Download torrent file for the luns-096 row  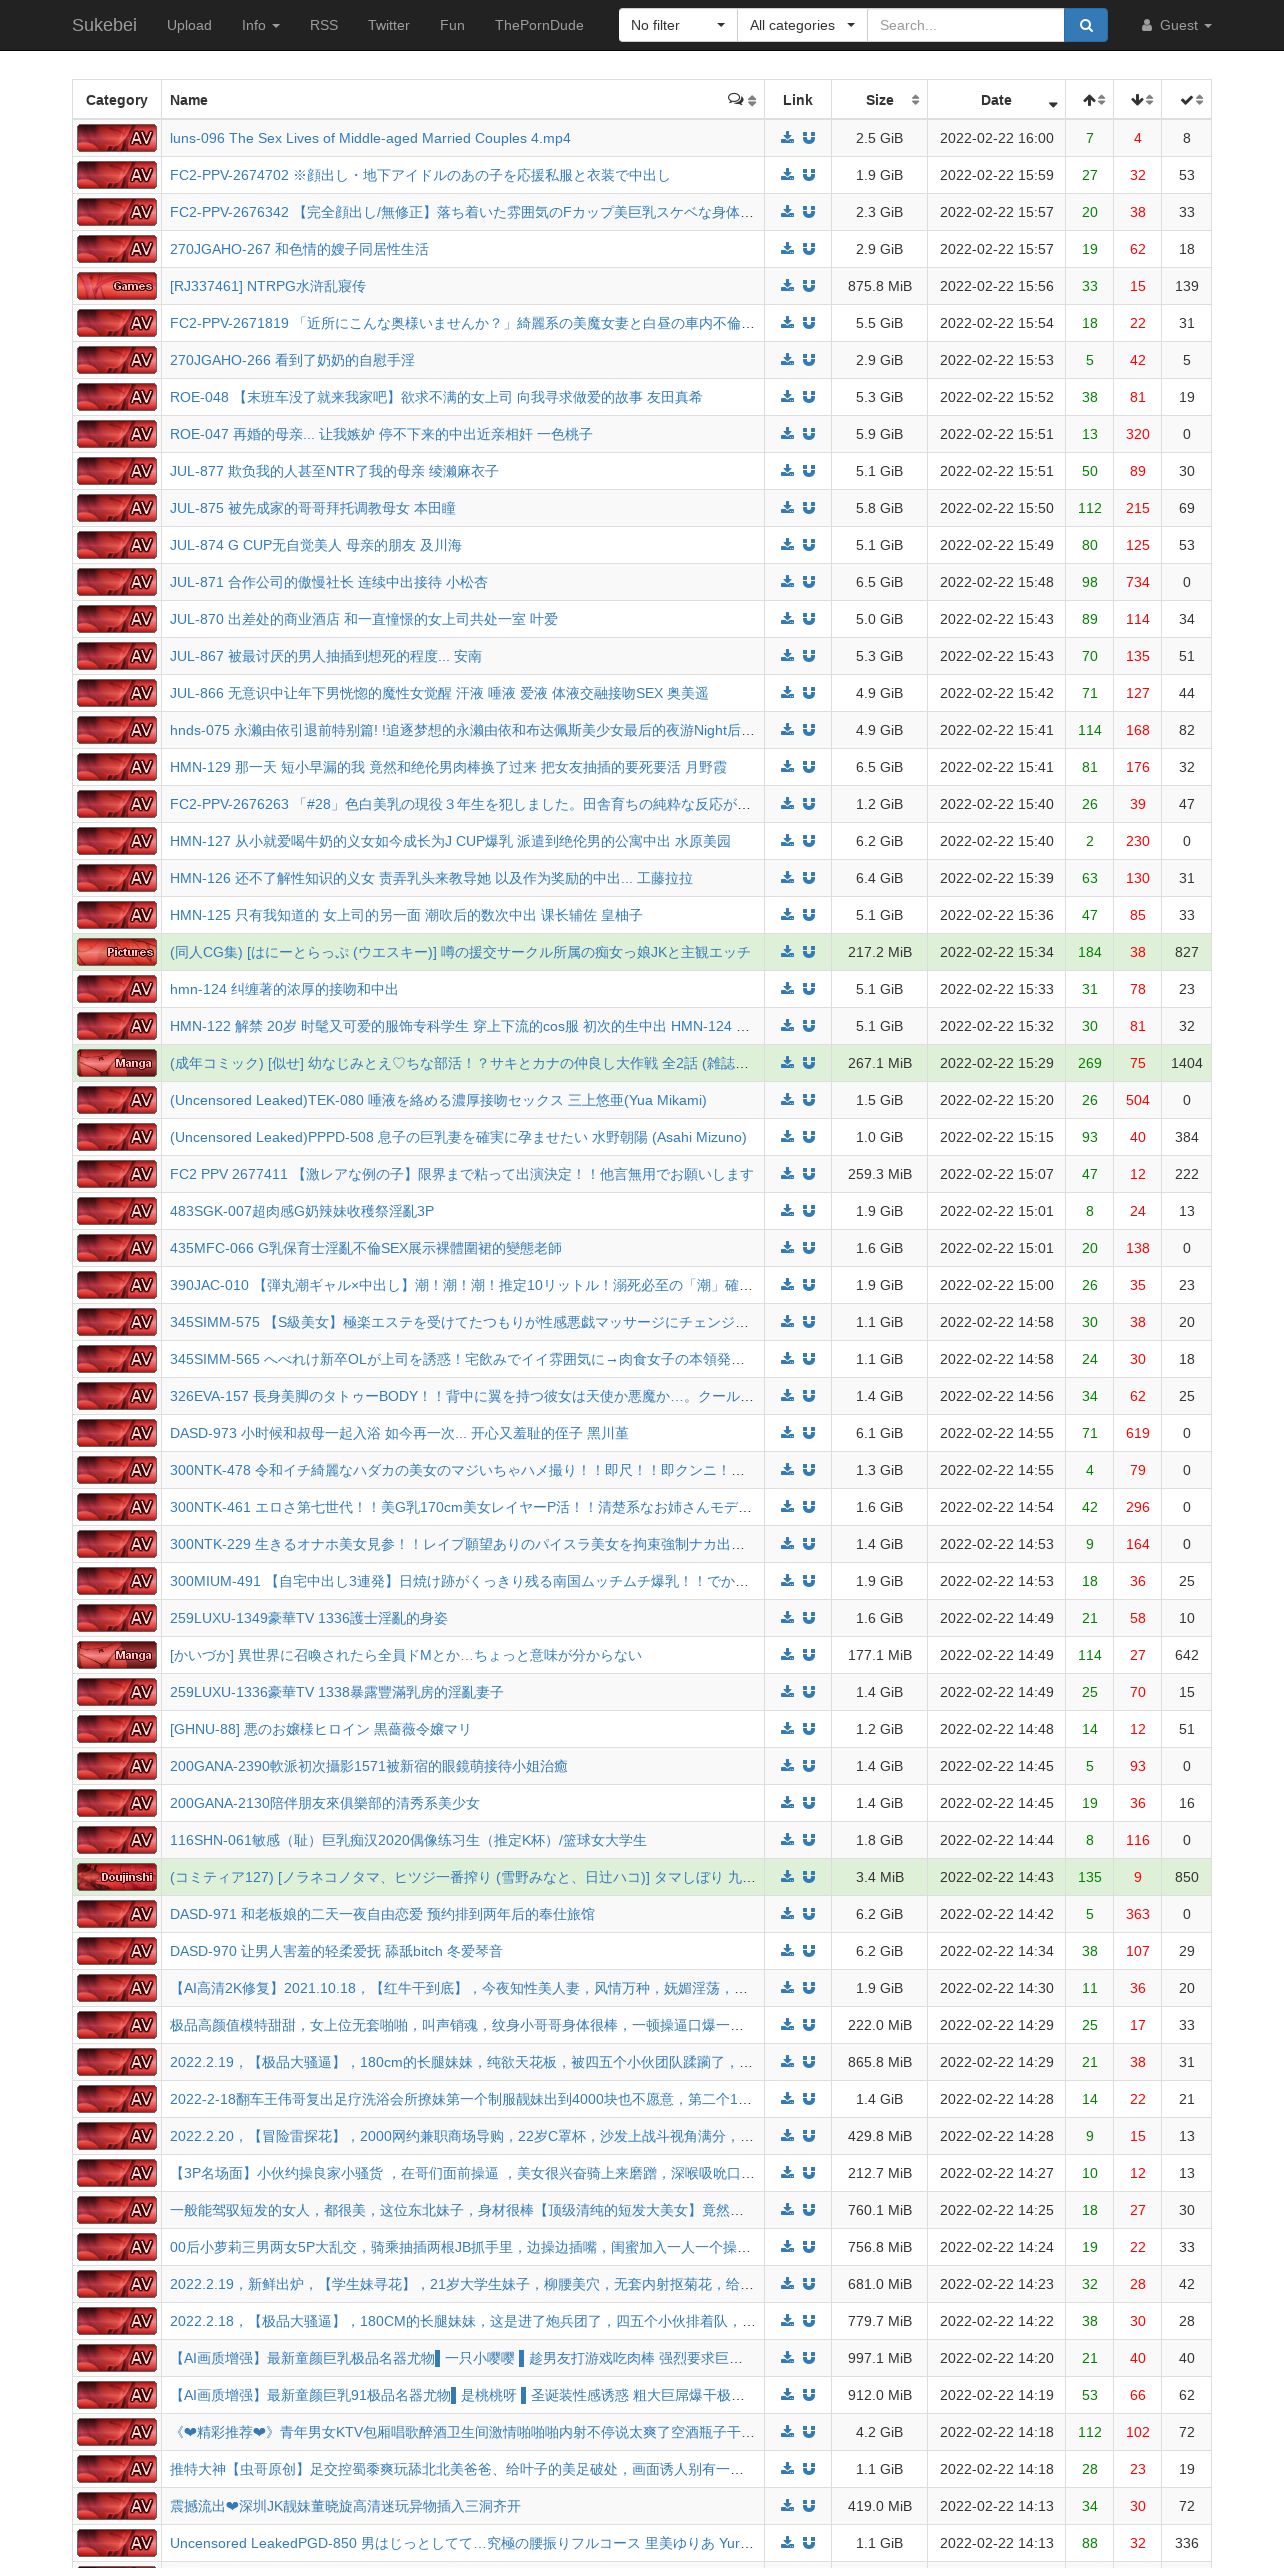787,138
